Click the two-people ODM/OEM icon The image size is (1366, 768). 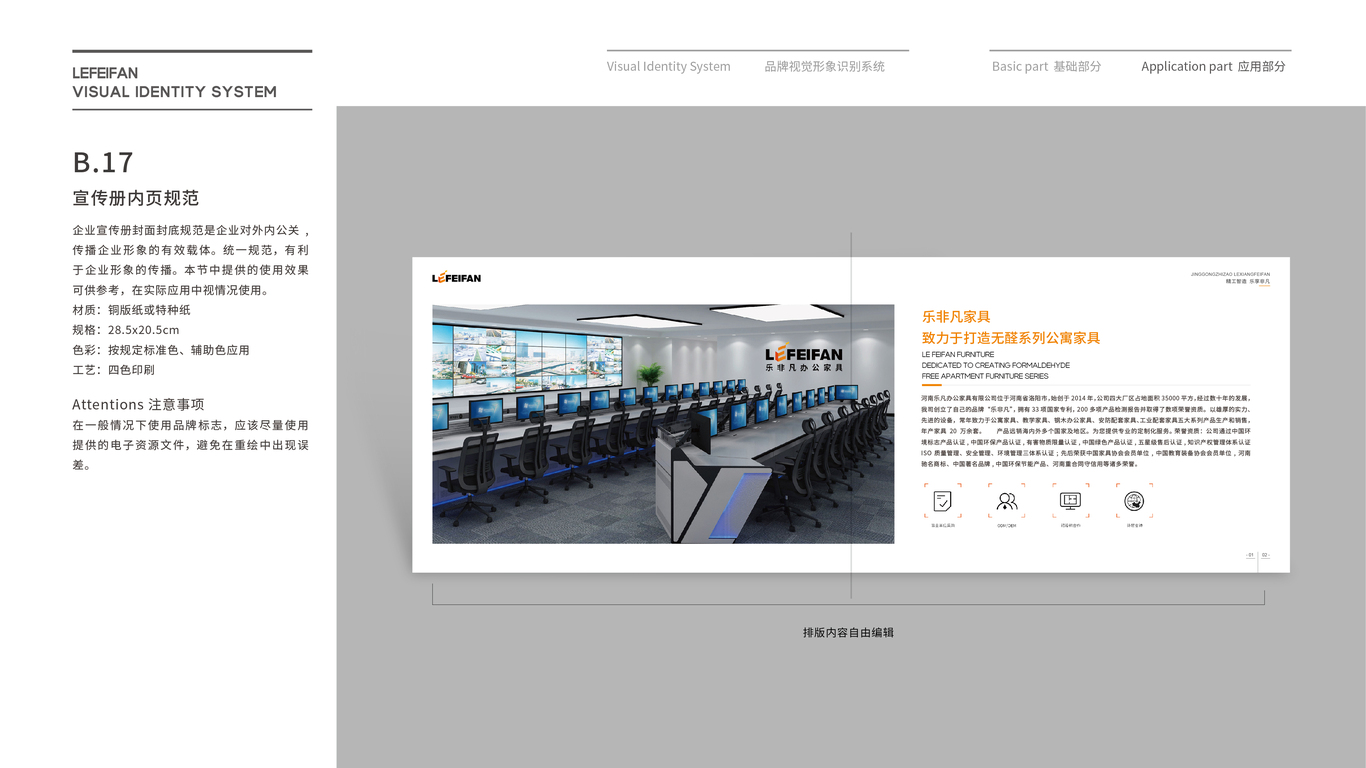(x=1007, y=501)
